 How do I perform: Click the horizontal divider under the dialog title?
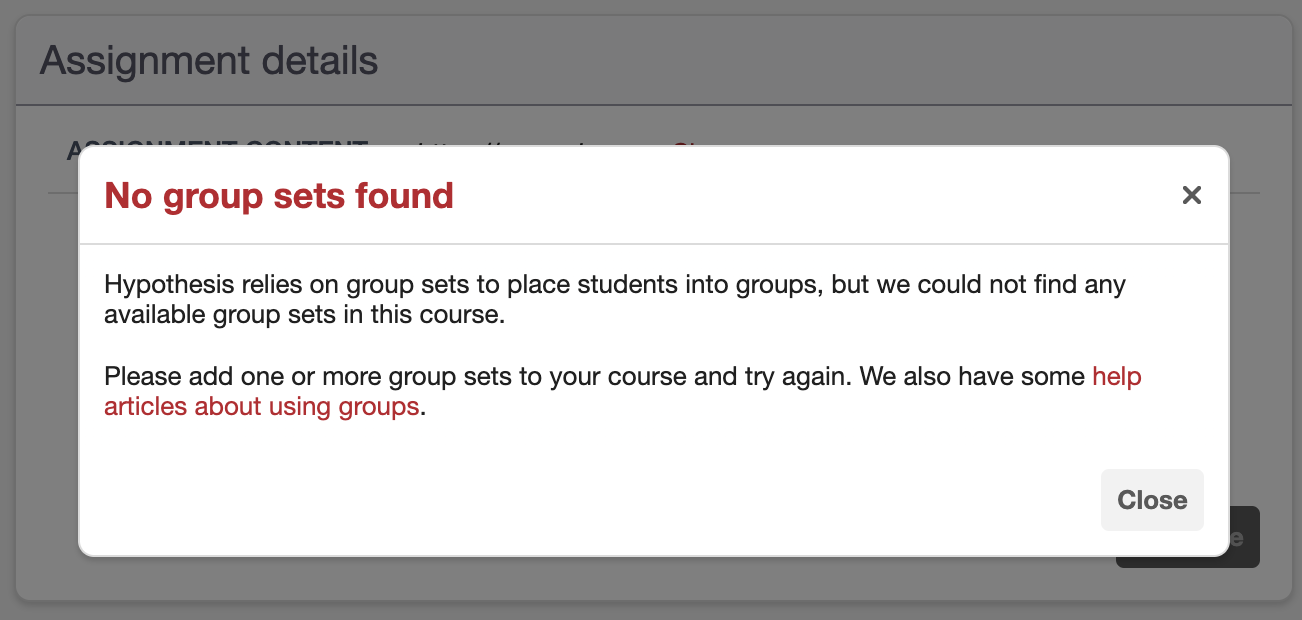654,244
